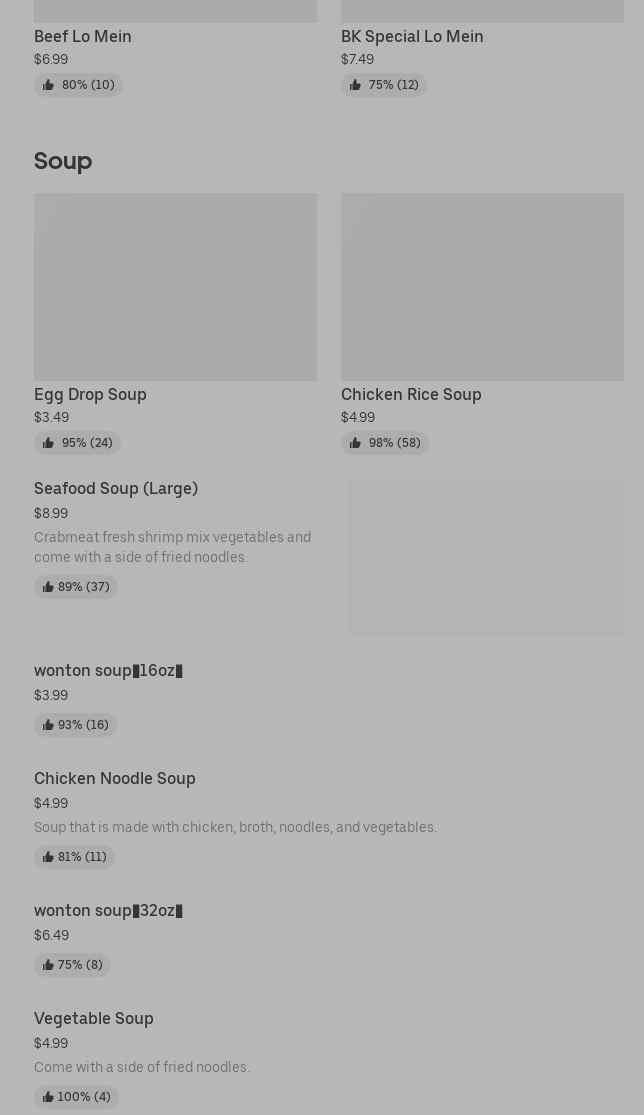Click thumbs-up icon under Beef Lo Mein
The width and height of the screenshot is (644, 1115).
48,85
